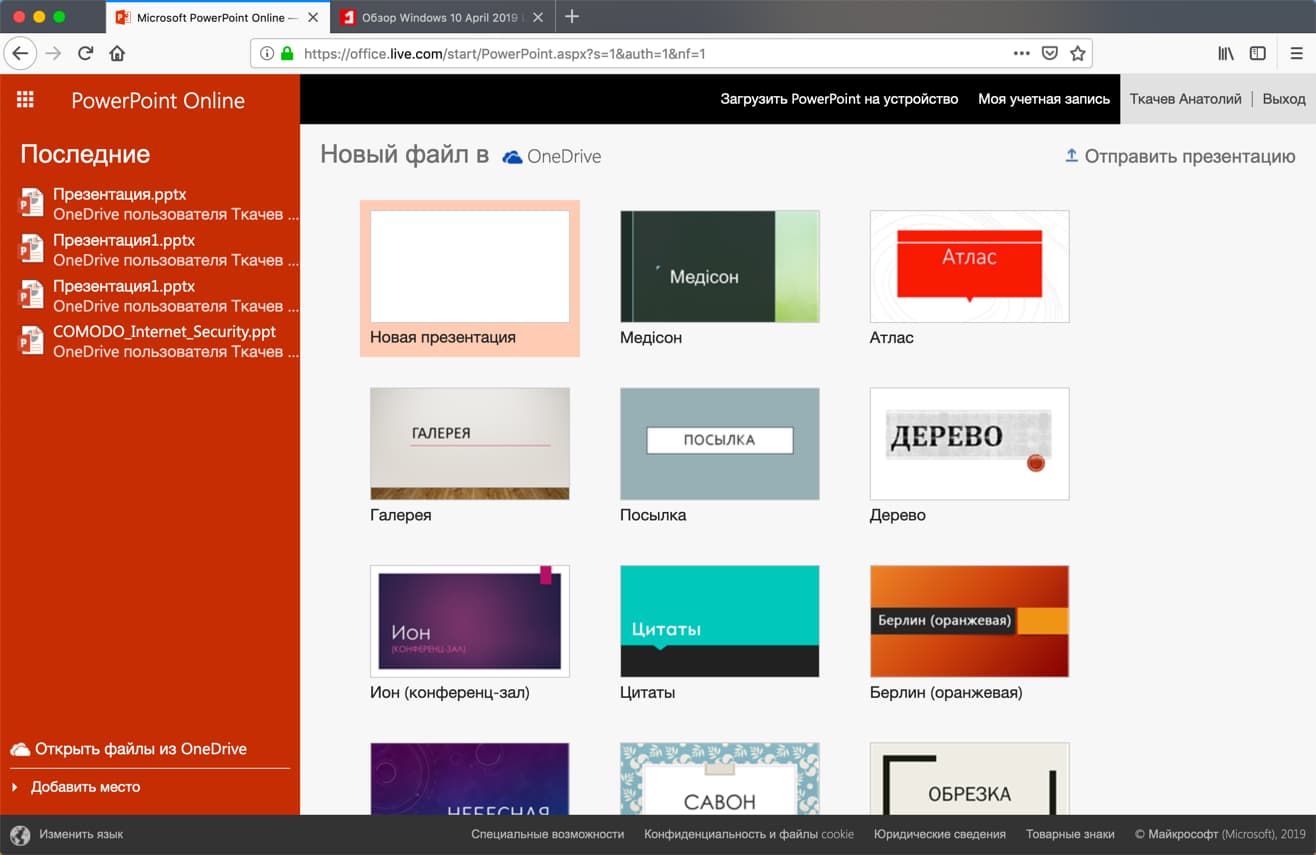
Task: Click the OneDrive cloud icon
Action: [511, 156]
